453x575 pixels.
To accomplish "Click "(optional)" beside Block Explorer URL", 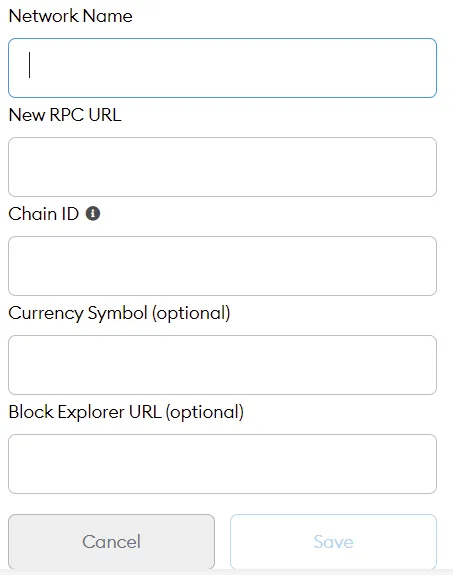I will click(205, 413).
